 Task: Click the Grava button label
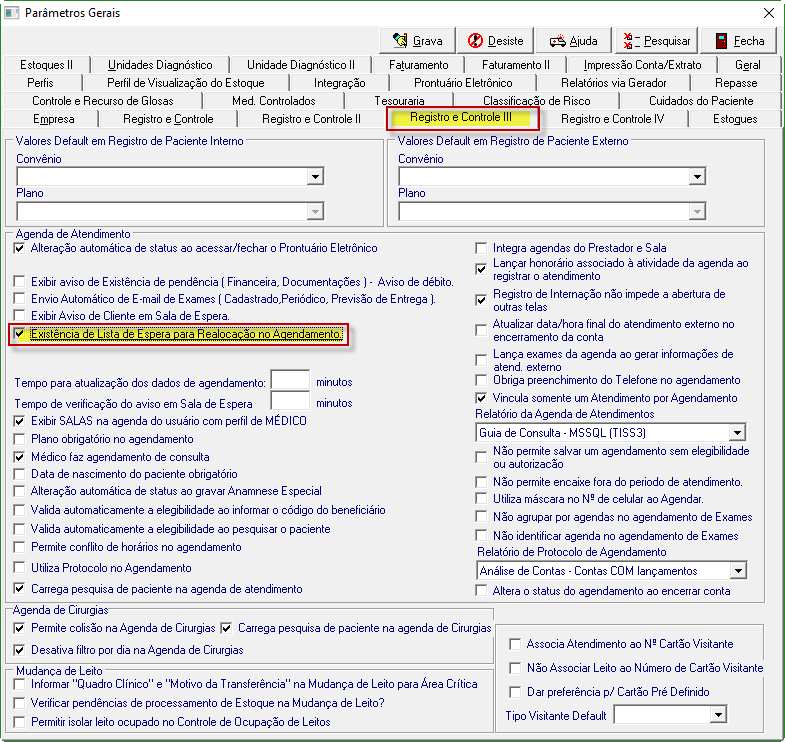427,41
